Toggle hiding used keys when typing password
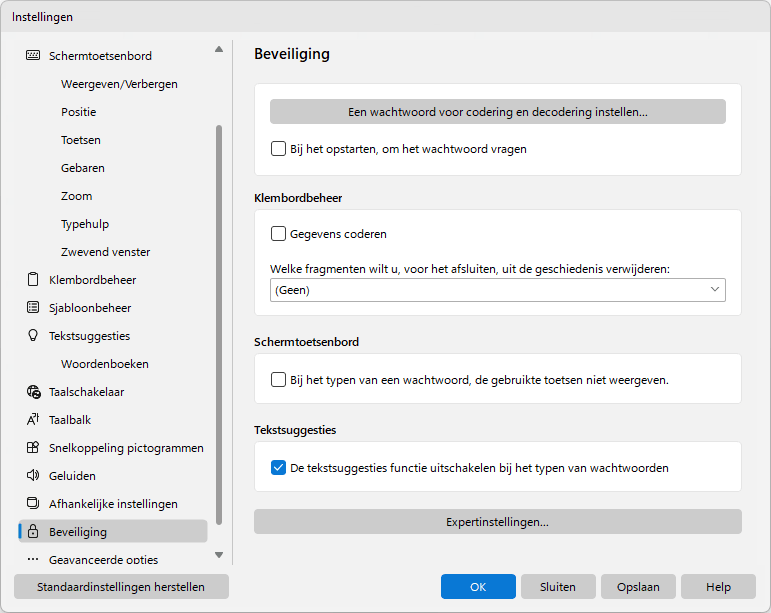The height and width of the screenshot is (613, 771). (278, 379)
